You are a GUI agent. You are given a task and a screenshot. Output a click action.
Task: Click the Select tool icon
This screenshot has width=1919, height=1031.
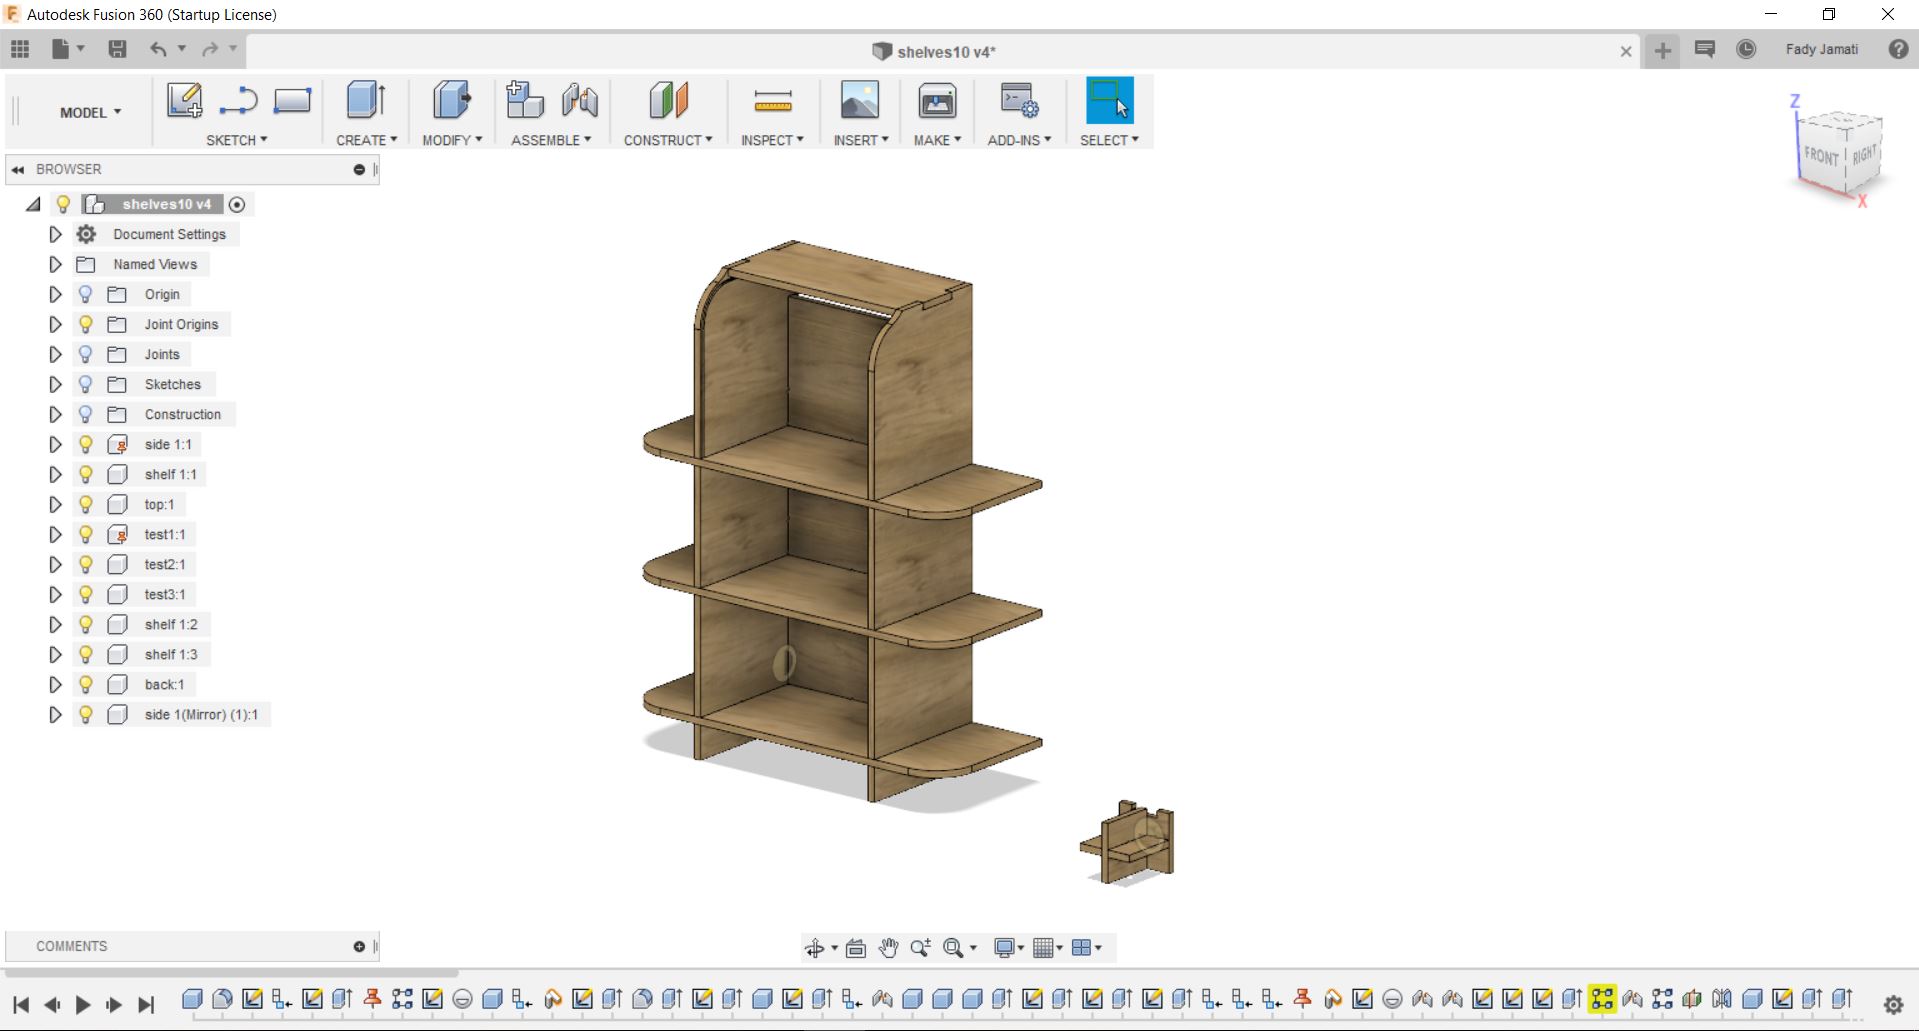pyautogui.click(x=1109, y=101)
